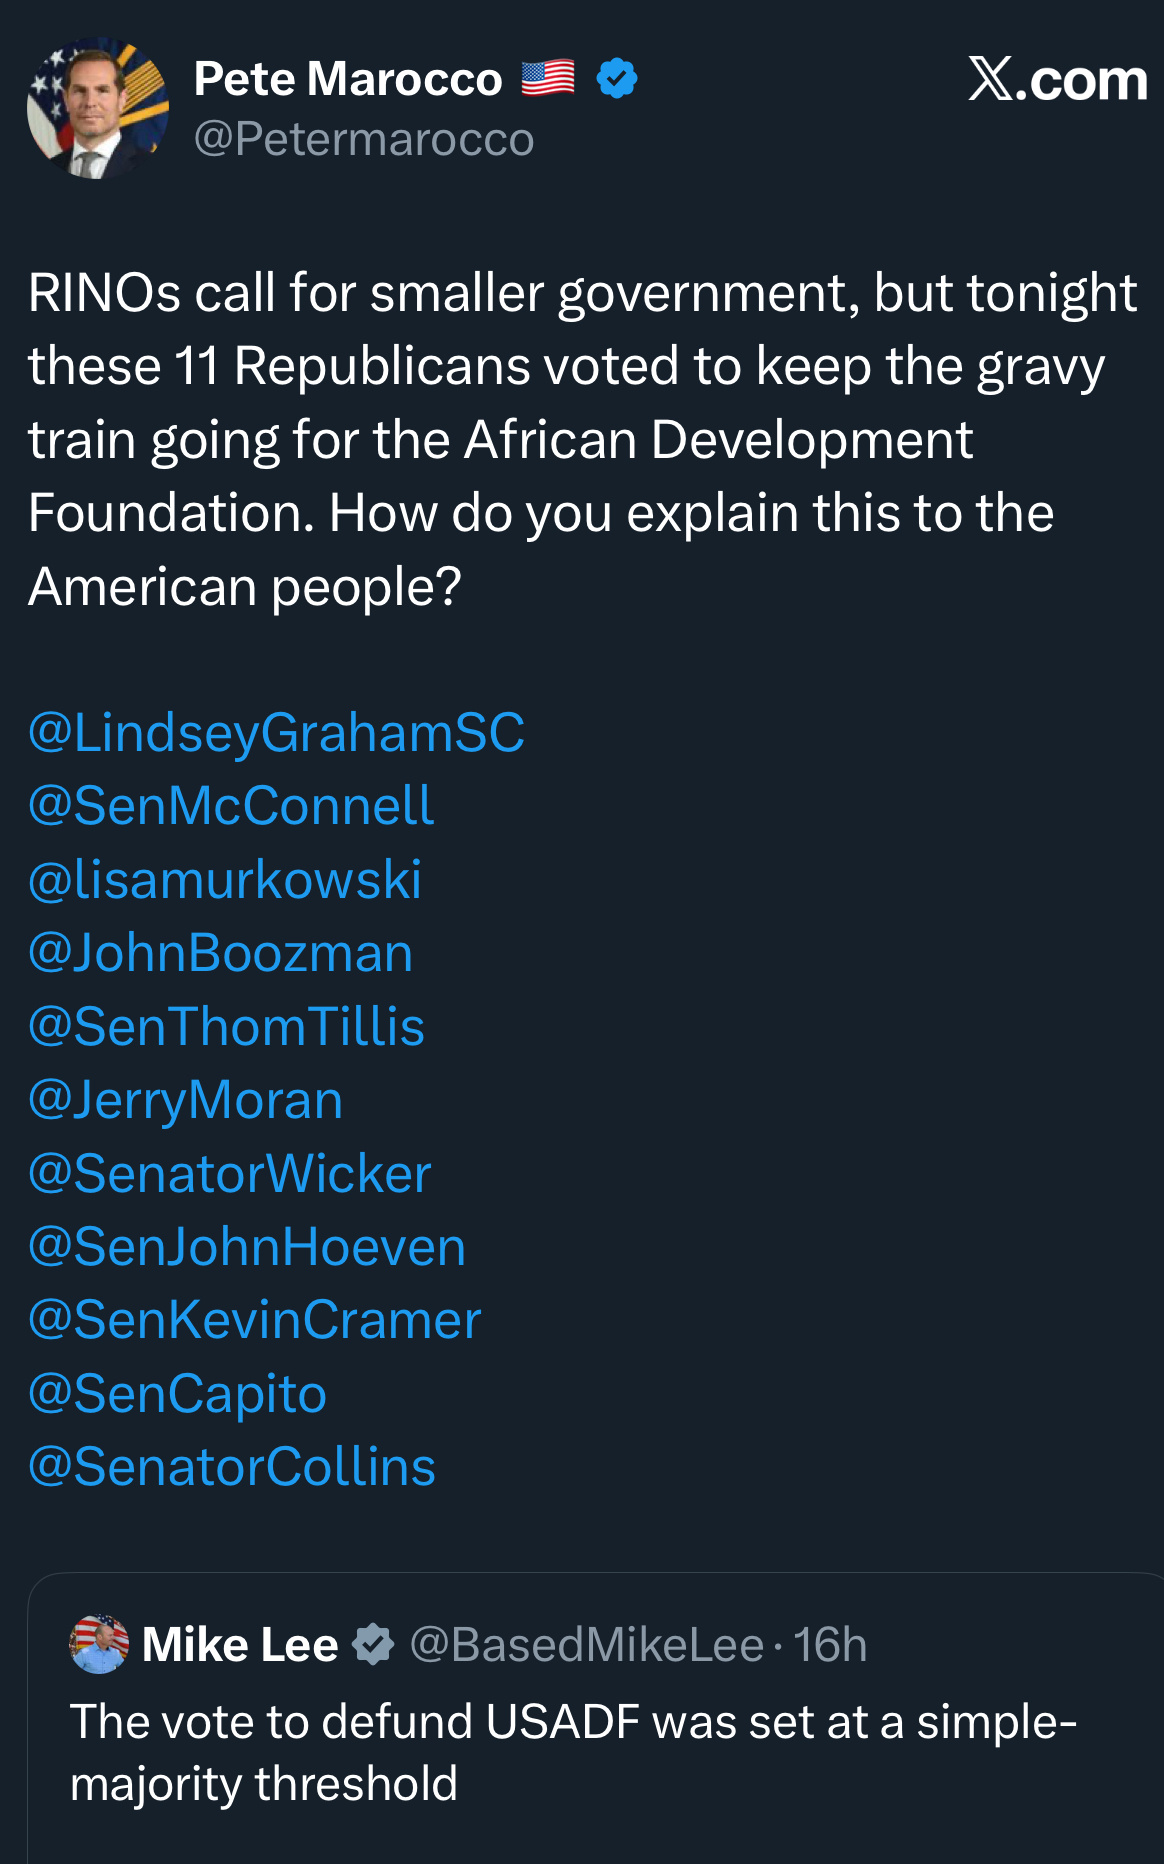1164x1864 pixels.
Task: Click the @Petermarocco handle
Action: (x=364, y=139)
